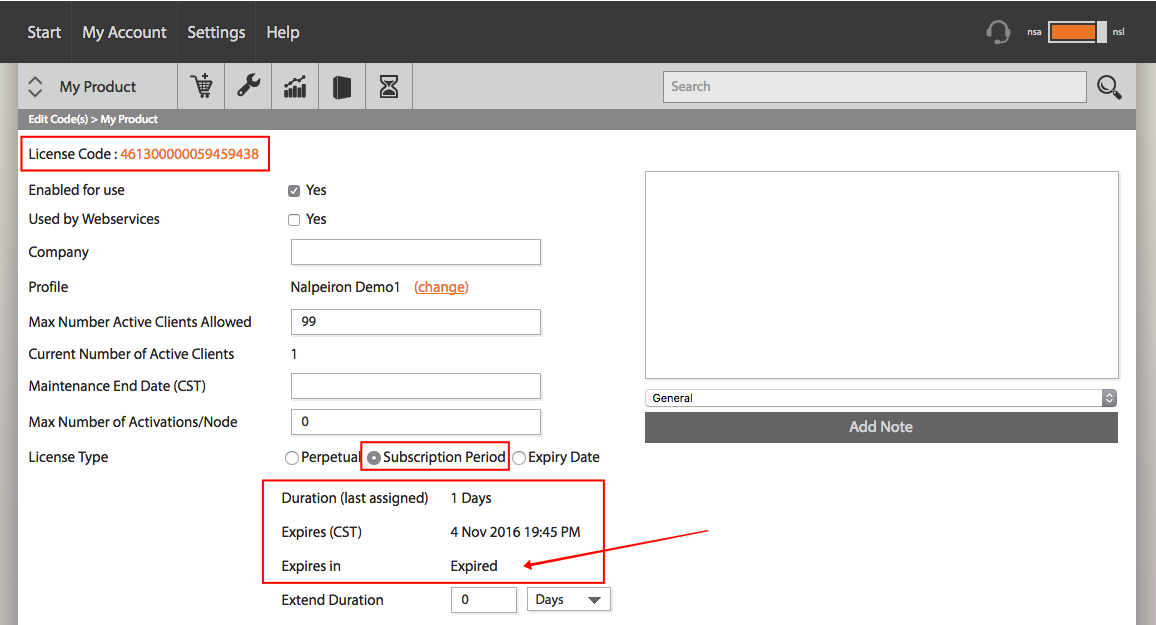Click My Product breadcrumb text
Screen dimensions: 1156x625
tap(129, 119)
